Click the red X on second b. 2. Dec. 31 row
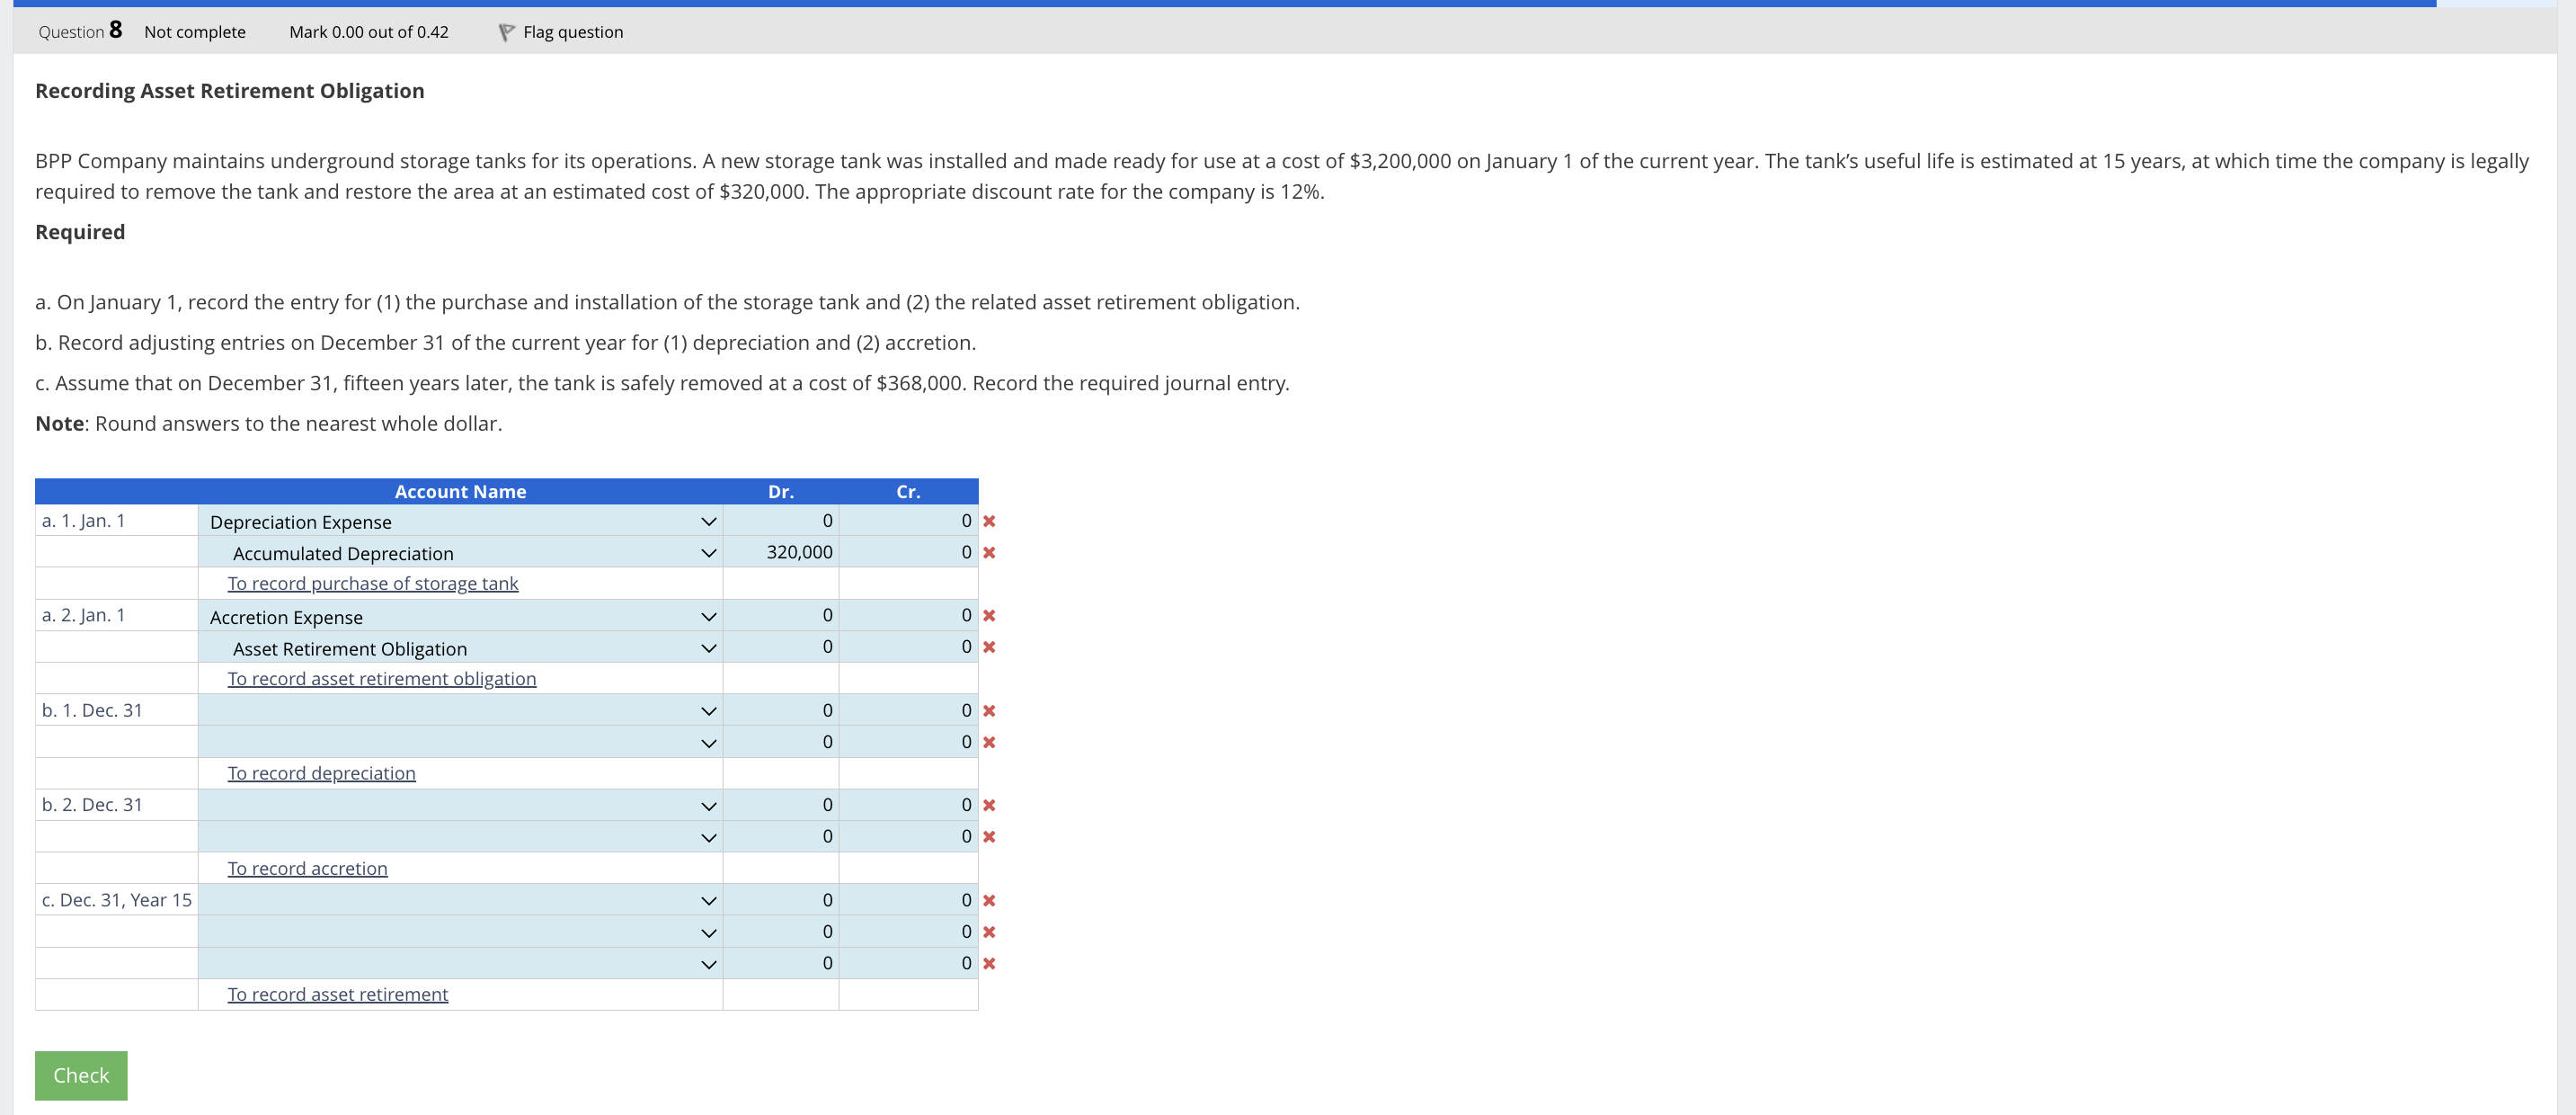2576x1115 pixels. (x=989, y=836)
